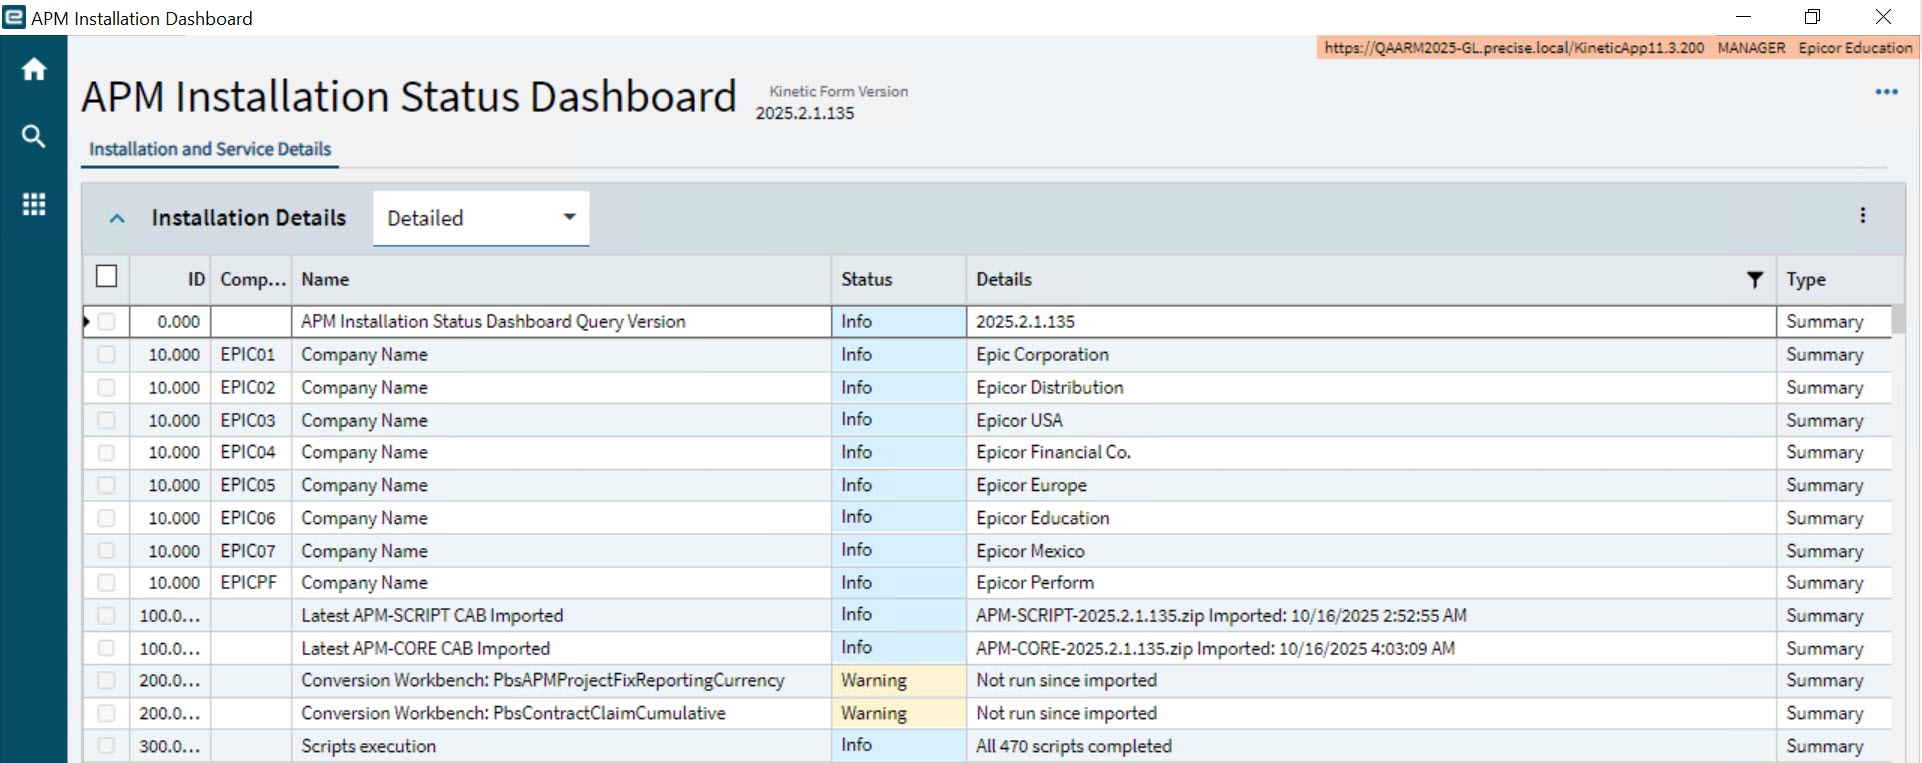Select the 'Epicor Europe' details cell
Viewport: 1922px width, 763px height.
pos(1371,485)
